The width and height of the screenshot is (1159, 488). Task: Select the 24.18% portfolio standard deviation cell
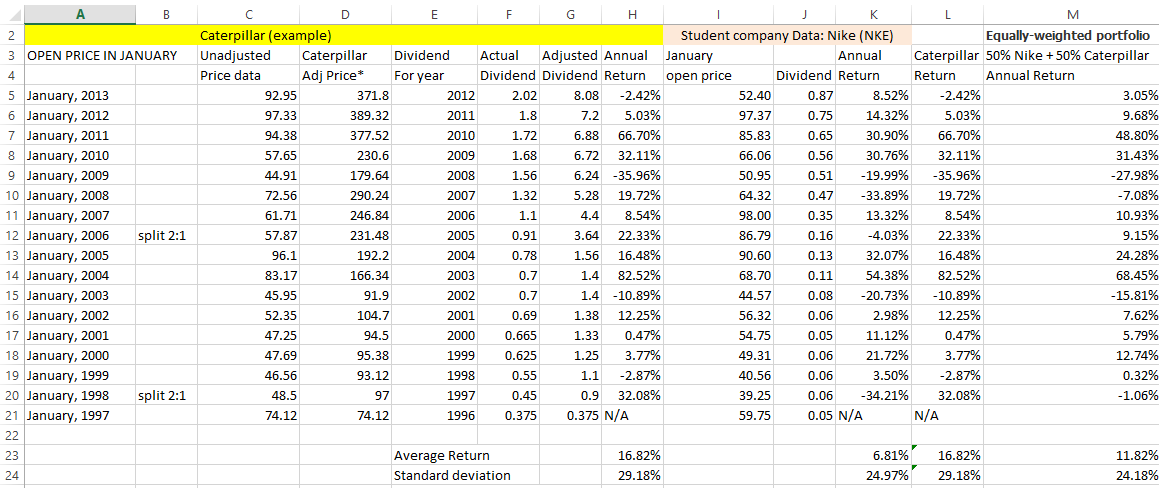[x=1072, y=475]
